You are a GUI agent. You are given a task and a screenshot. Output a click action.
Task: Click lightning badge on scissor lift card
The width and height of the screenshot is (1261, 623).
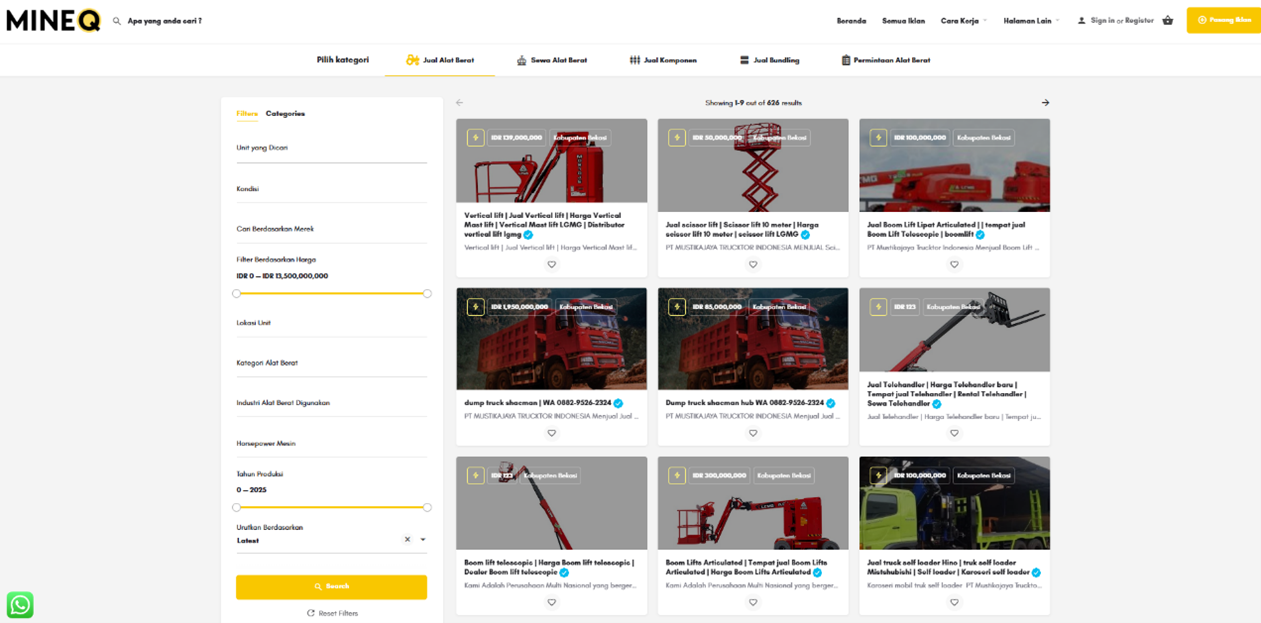tap(677, 138)
